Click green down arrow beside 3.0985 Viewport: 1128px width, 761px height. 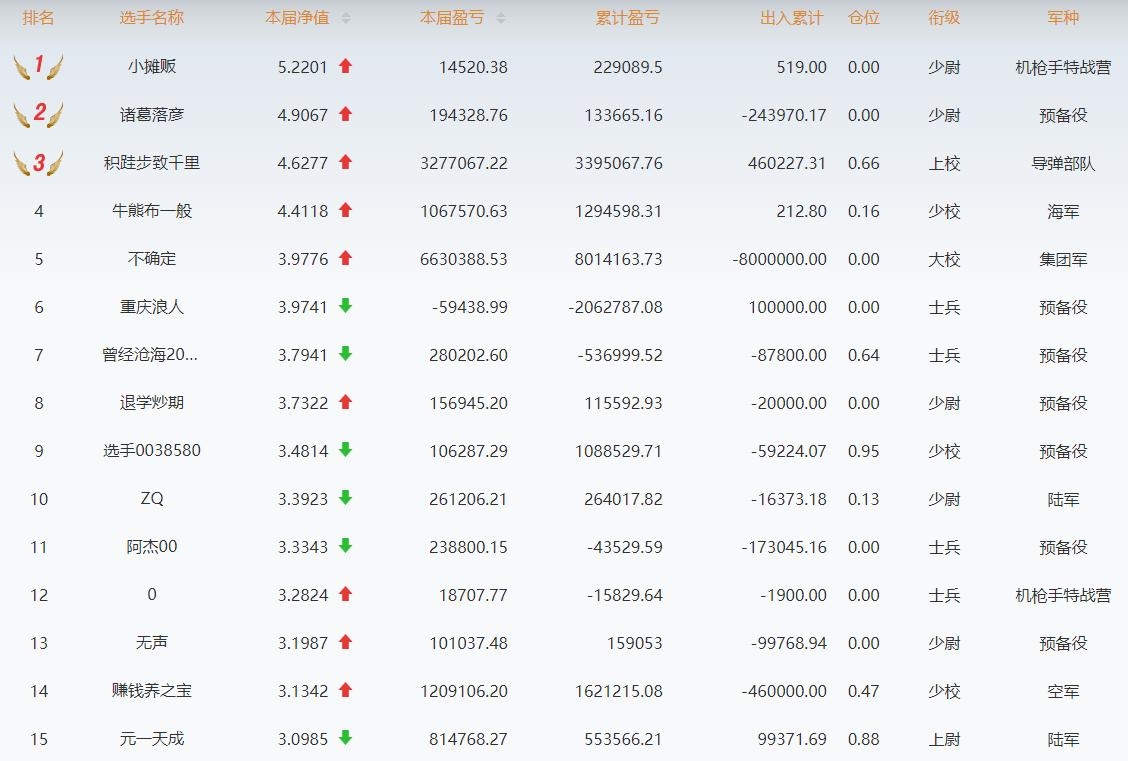tap(346, 738)
